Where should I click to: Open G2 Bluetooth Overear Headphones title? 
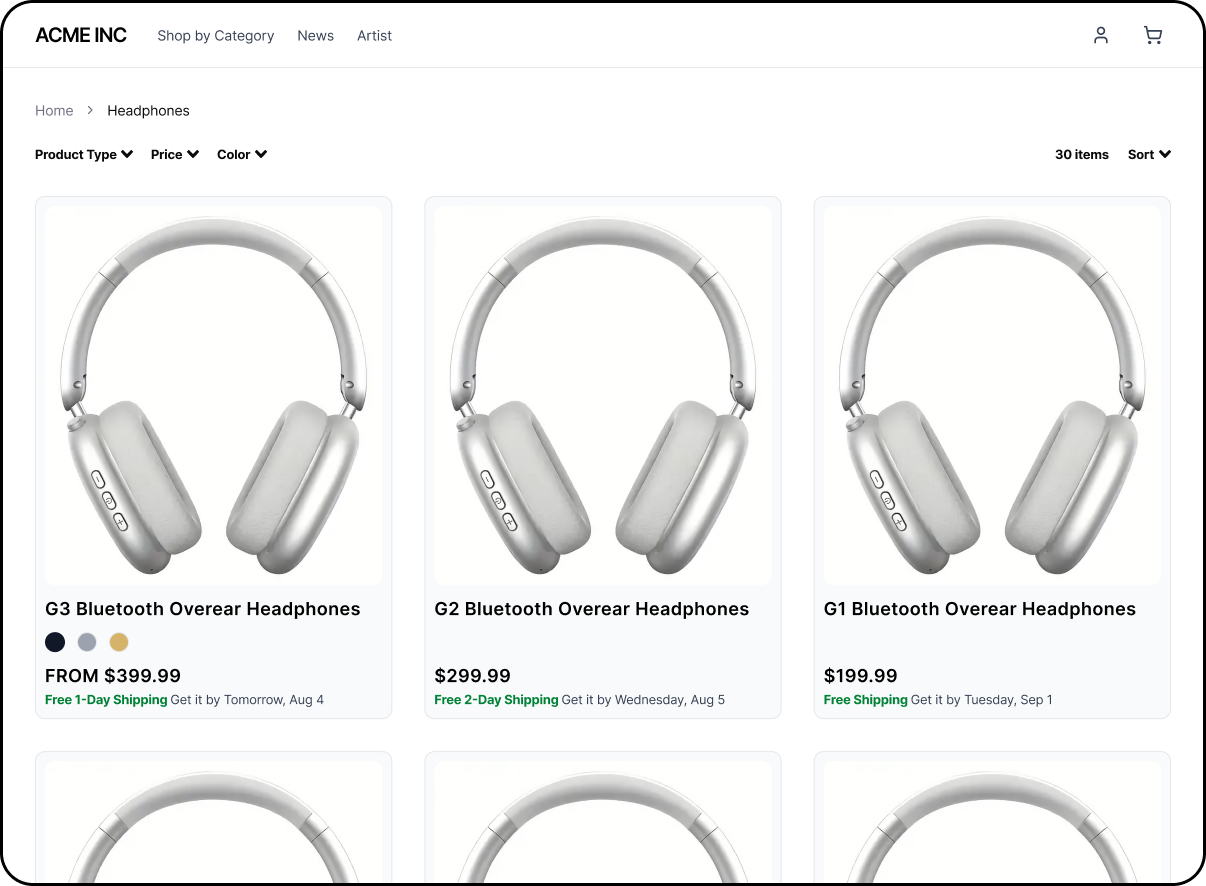coord(592,609)
